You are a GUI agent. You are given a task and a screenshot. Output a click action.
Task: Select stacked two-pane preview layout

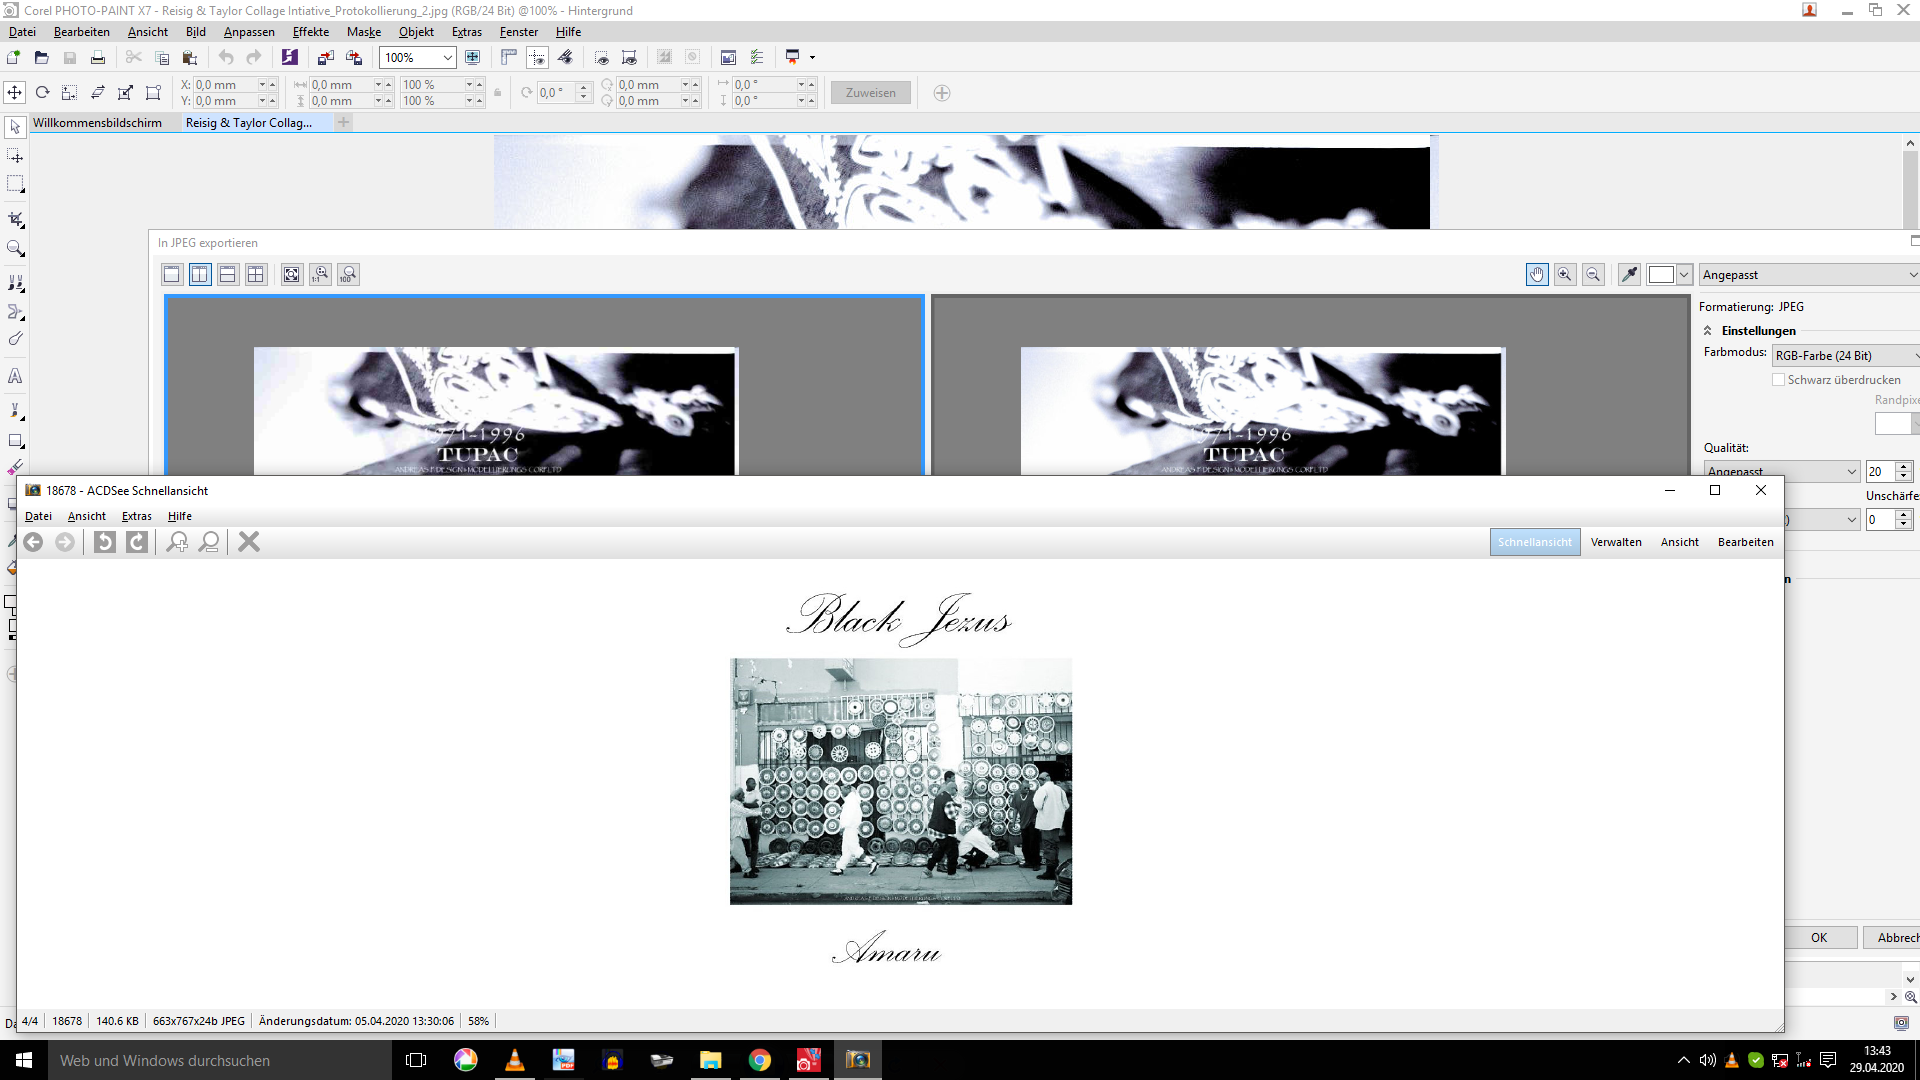228,274
